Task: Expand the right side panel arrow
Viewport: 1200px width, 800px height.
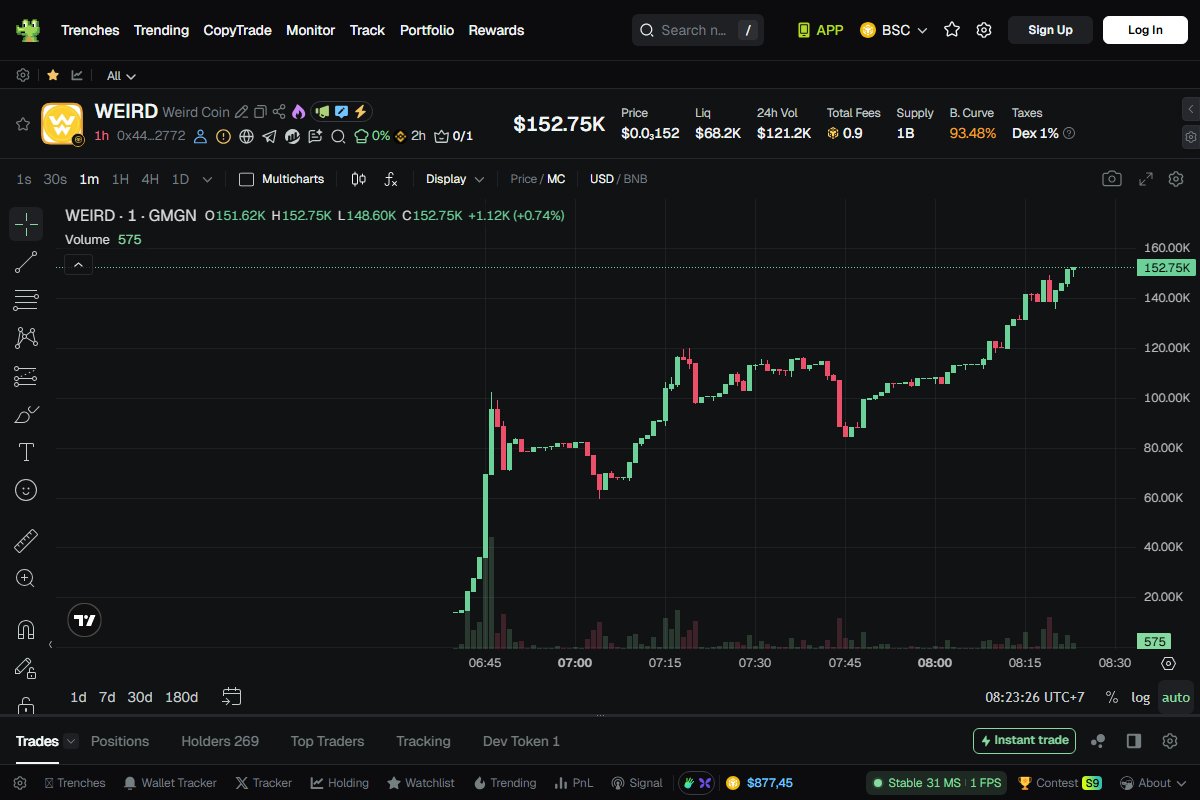Action: (1190, 108)
